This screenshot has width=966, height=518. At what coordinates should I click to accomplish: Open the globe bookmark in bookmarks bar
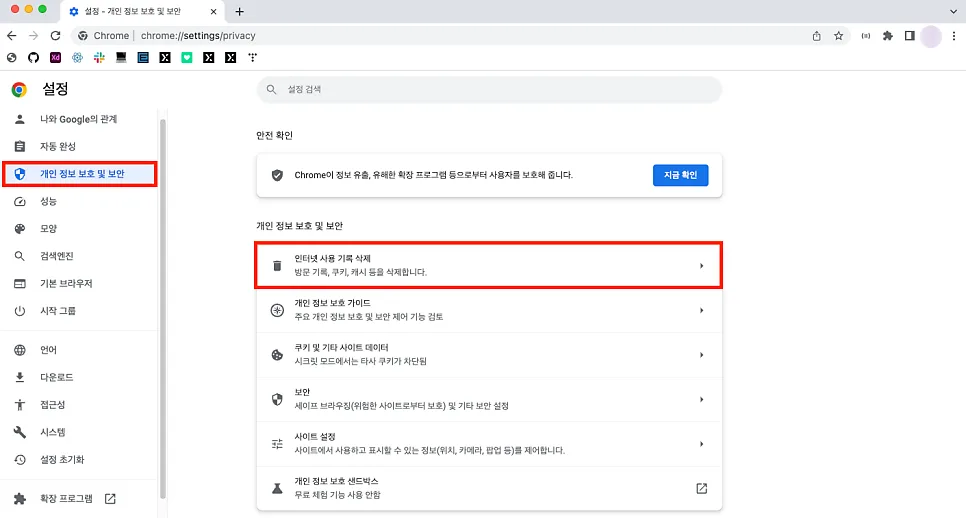click(12, 57)
